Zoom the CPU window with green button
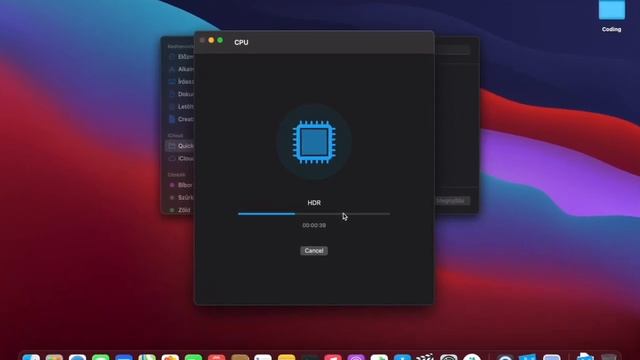Screen dimensions: 640x360 click(220, 40)
